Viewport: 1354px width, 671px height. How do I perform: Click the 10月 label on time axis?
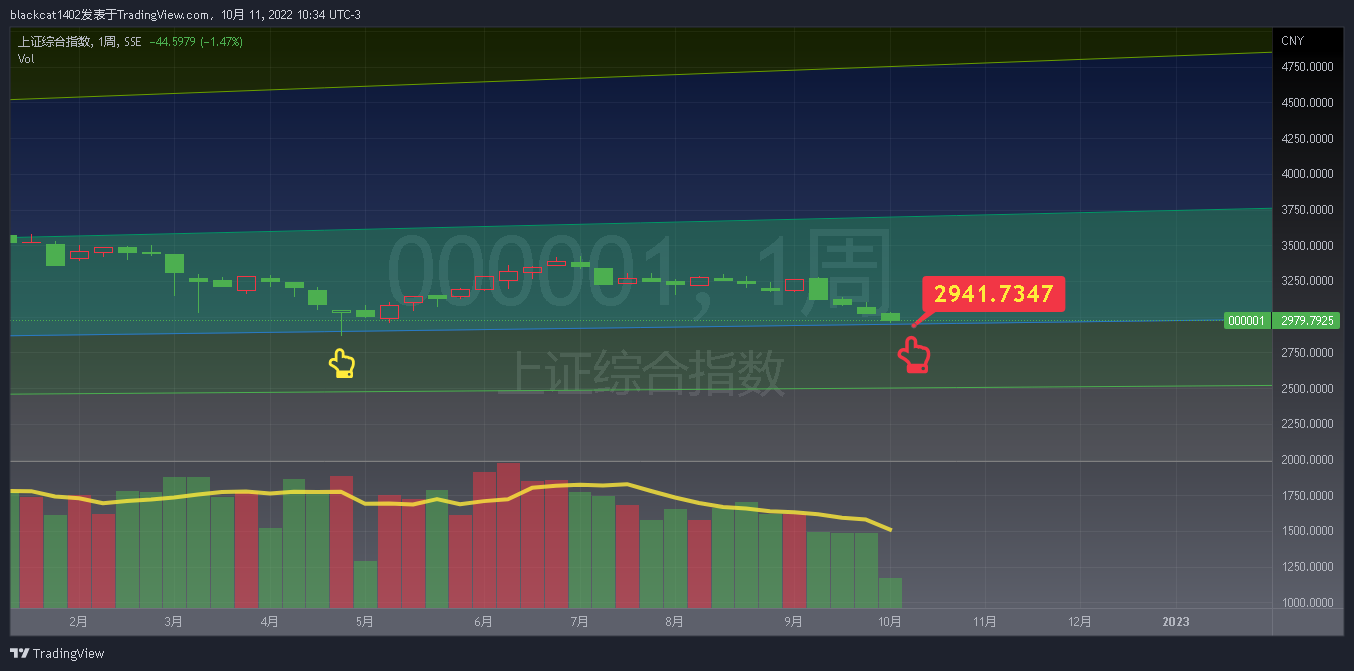tap(890, 622)
